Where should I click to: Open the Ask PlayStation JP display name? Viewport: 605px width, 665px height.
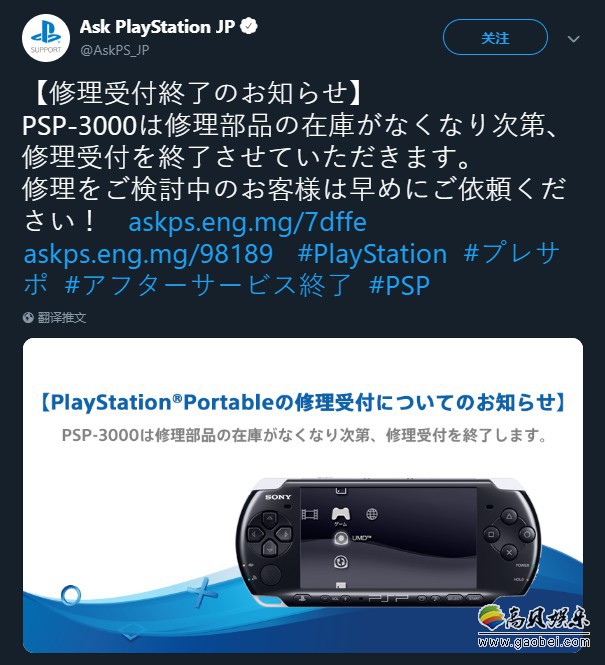click(157, 27)
